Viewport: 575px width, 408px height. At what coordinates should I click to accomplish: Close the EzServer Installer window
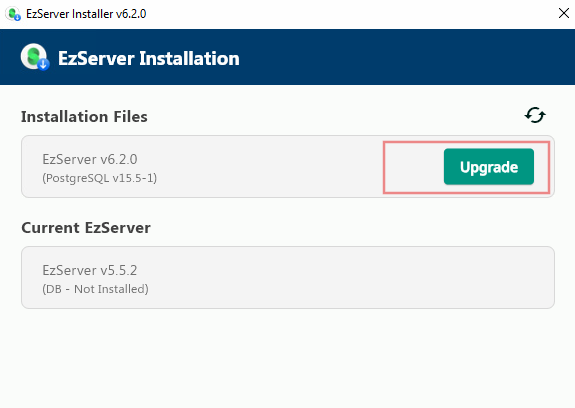[x=564, y=14]
